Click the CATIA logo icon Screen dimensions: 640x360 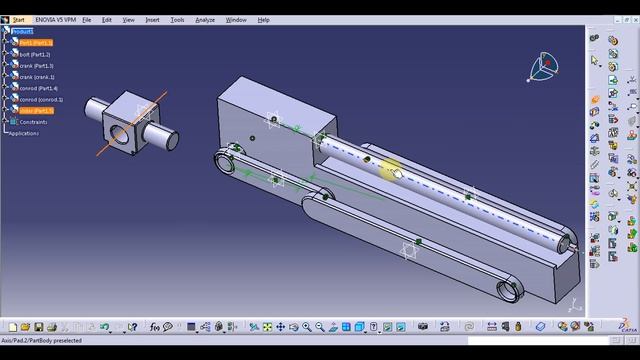[x=627, y=325]
